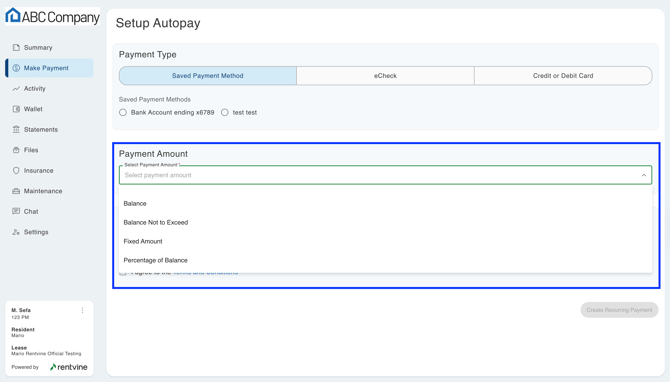Switch to Saved Payment Method tab
The height and width of the screenshot is (382, 670).
208,76
